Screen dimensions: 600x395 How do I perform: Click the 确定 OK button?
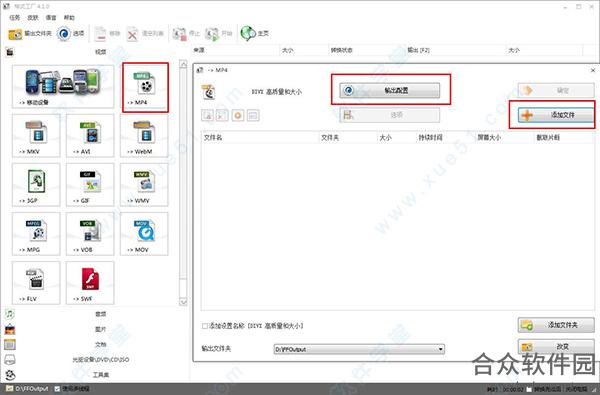(x=556, y=91)
